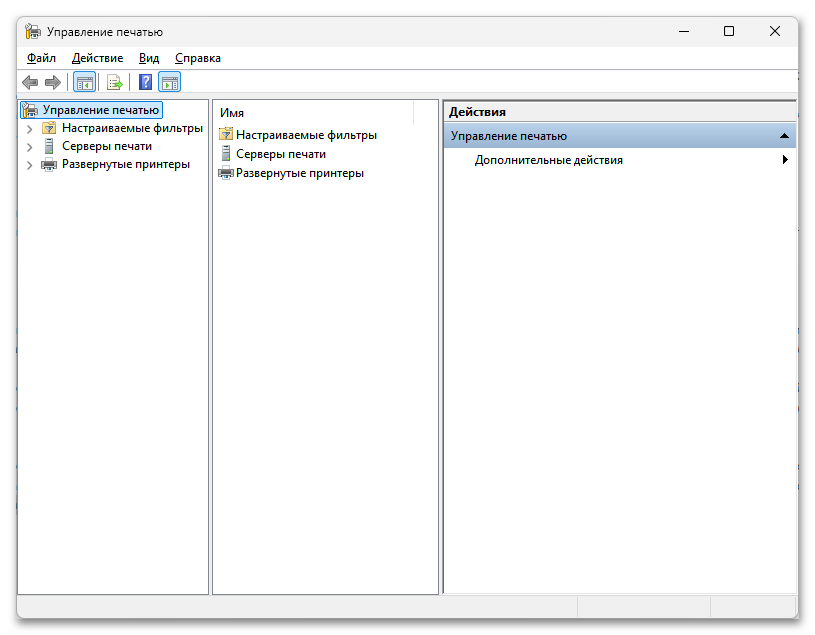815x635 pixels.
Task: Collapse the Управление печатью actions section arrow
Action: click(x=784, y=136)
